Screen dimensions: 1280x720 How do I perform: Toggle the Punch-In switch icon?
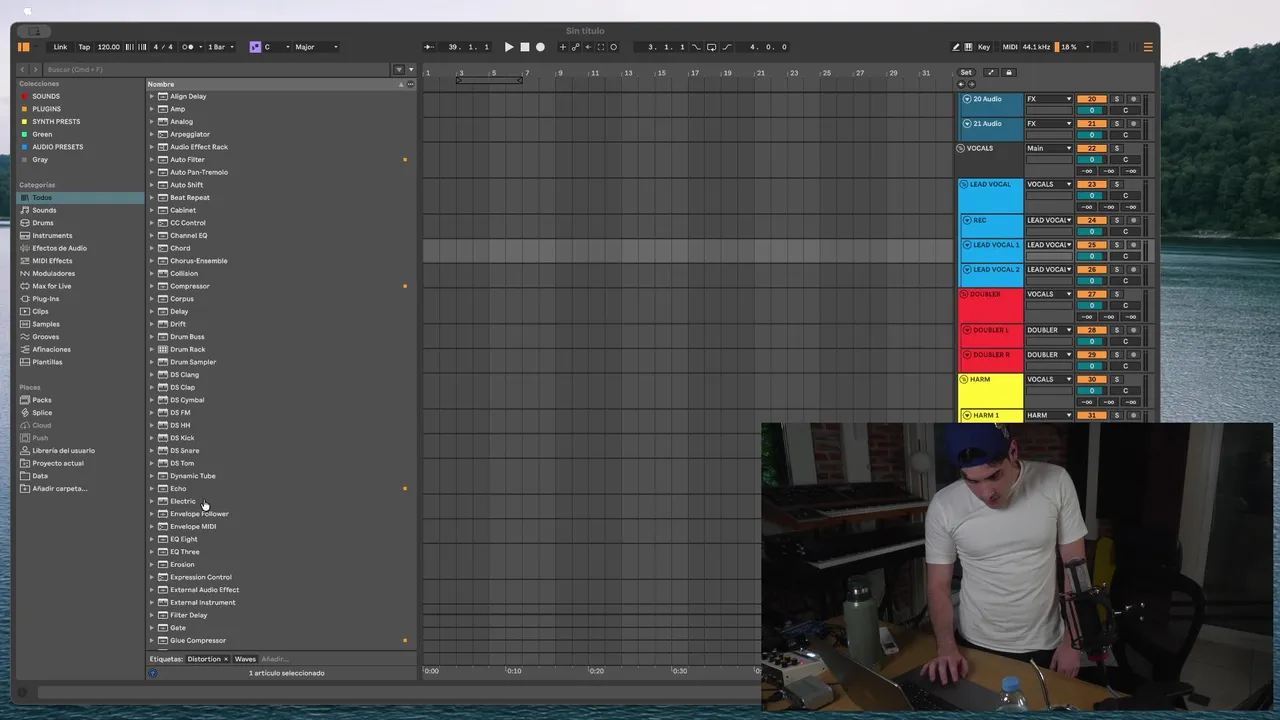tap(696, 47)
